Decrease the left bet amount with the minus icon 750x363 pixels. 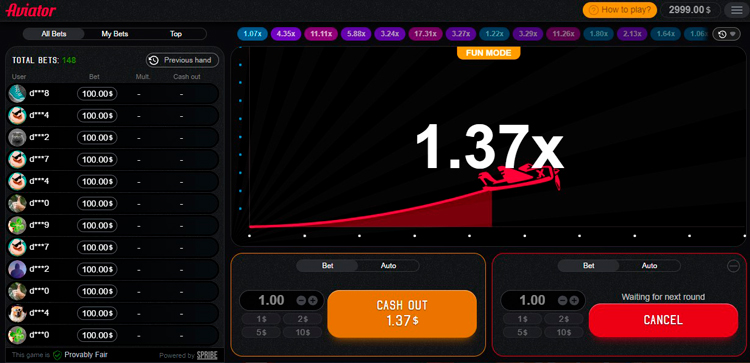[301, 301]
